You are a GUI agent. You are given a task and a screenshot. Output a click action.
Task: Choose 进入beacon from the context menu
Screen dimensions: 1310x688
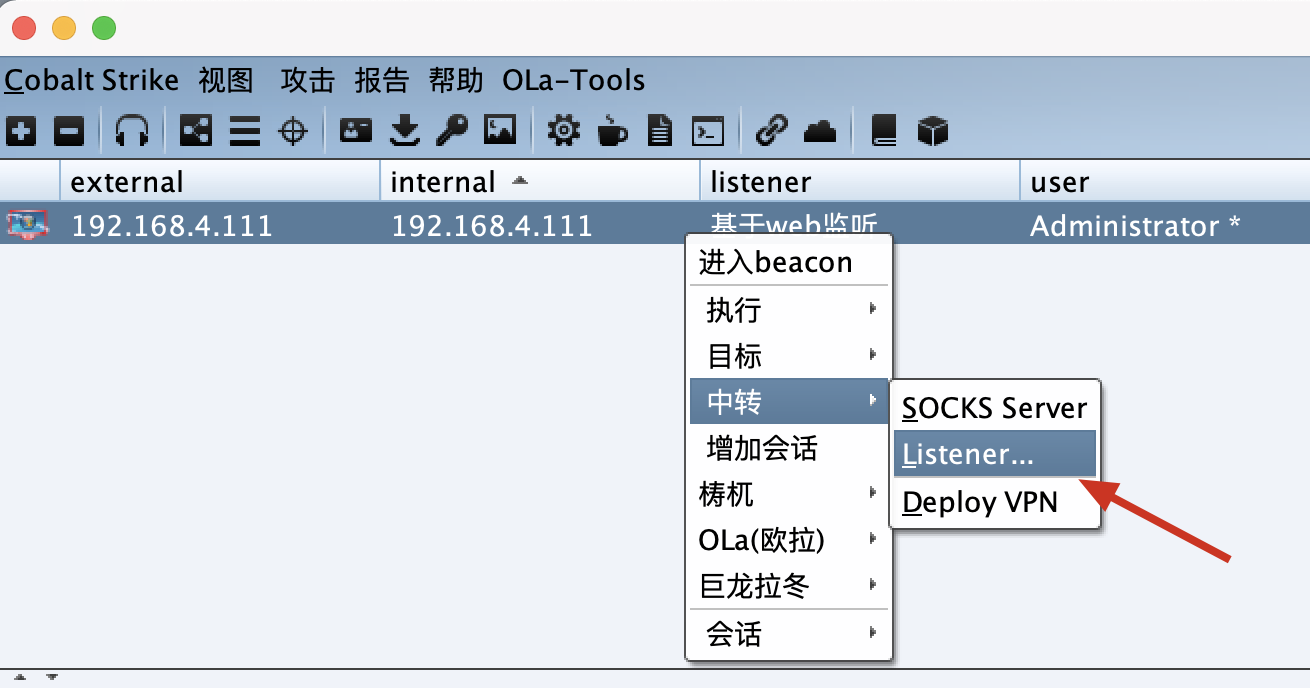click(x=788, y=263)
